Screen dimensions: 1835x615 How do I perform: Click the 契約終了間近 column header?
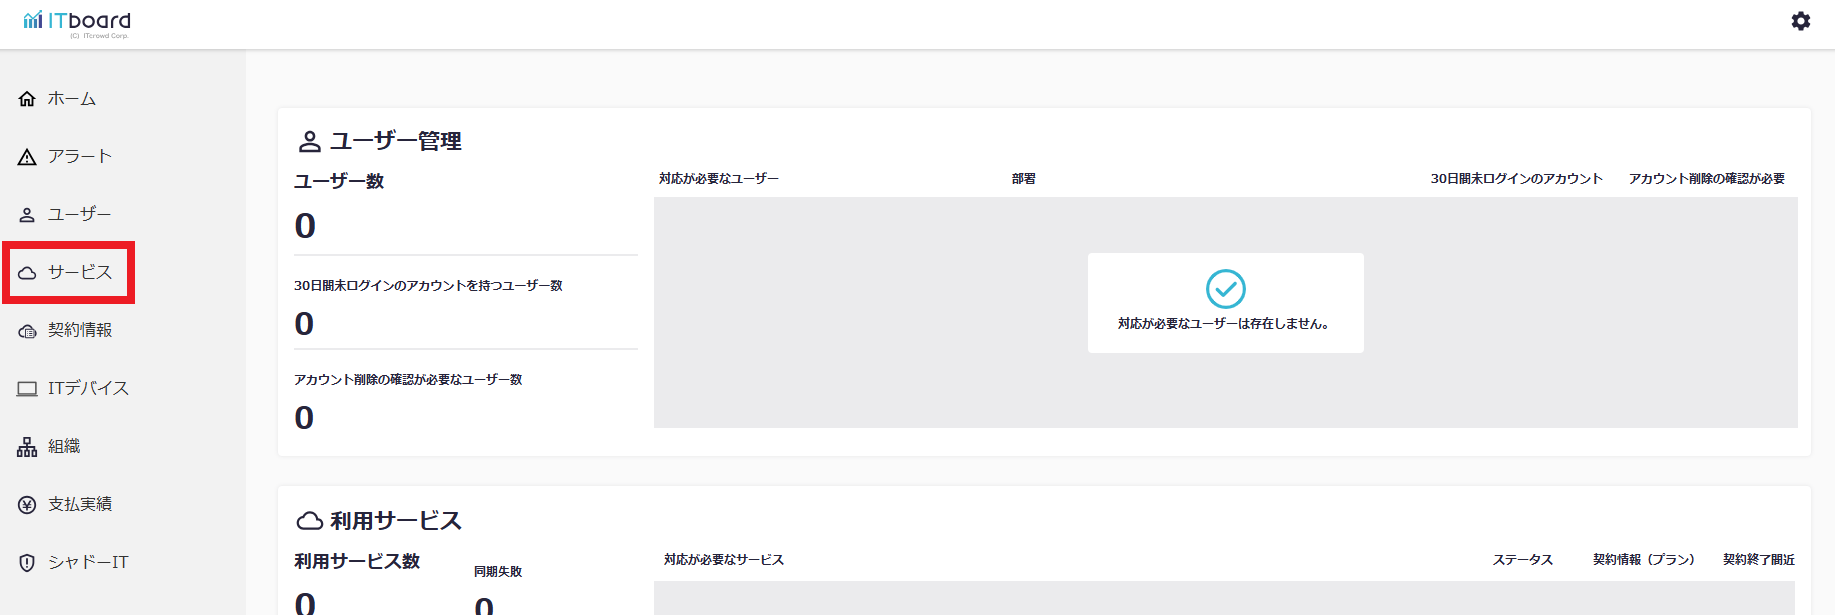[x=1759, y=560]
